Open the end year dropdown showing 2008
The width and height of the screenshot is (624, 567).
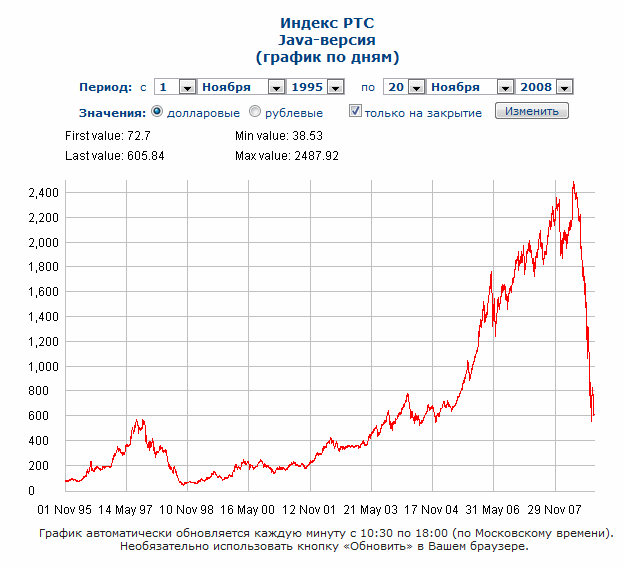544,87
